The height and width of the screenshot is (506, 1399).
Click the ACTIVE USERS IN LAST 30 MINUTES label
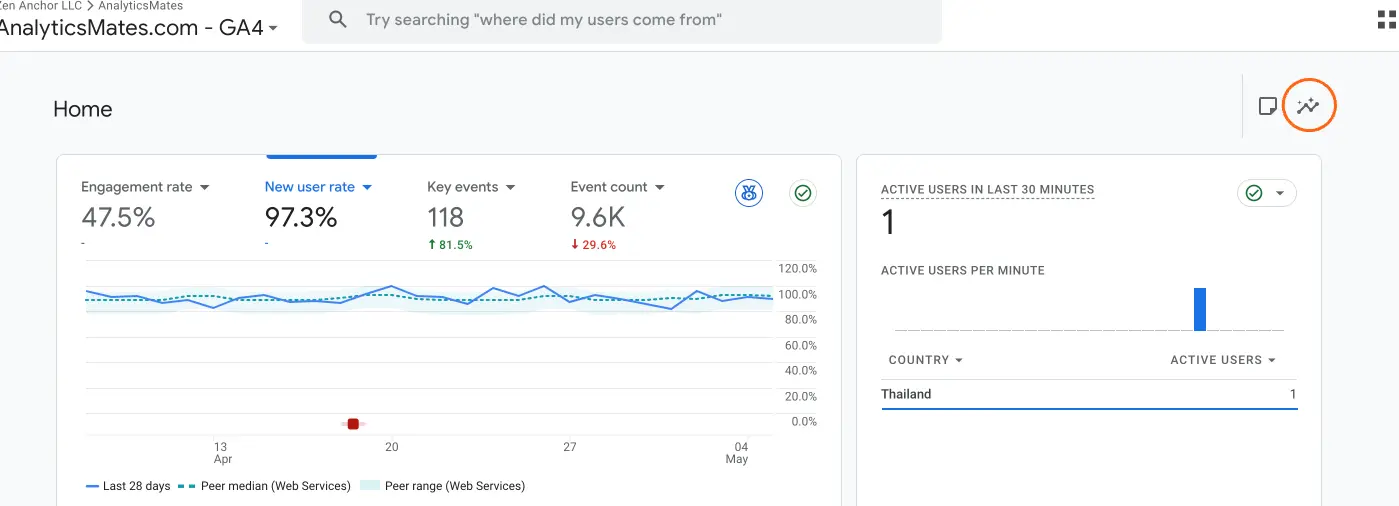click(x=987, y=189)
